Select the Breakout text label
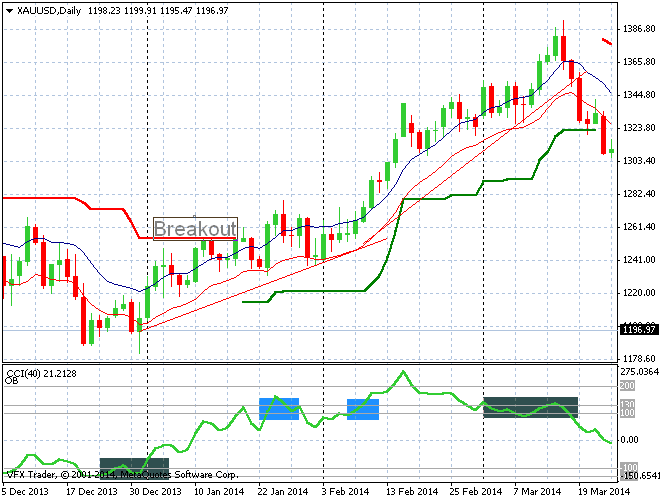Screen dimensions: 660x500 [x=196, y=228]
